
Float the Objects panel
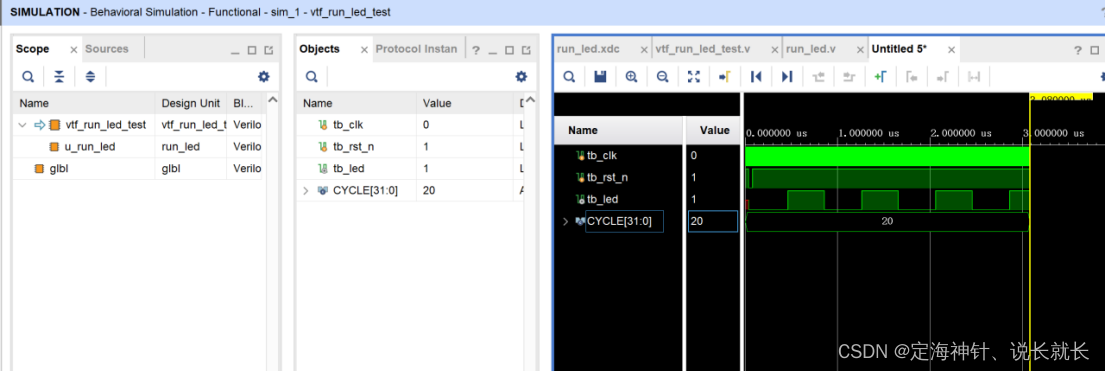tap(526, 50)
